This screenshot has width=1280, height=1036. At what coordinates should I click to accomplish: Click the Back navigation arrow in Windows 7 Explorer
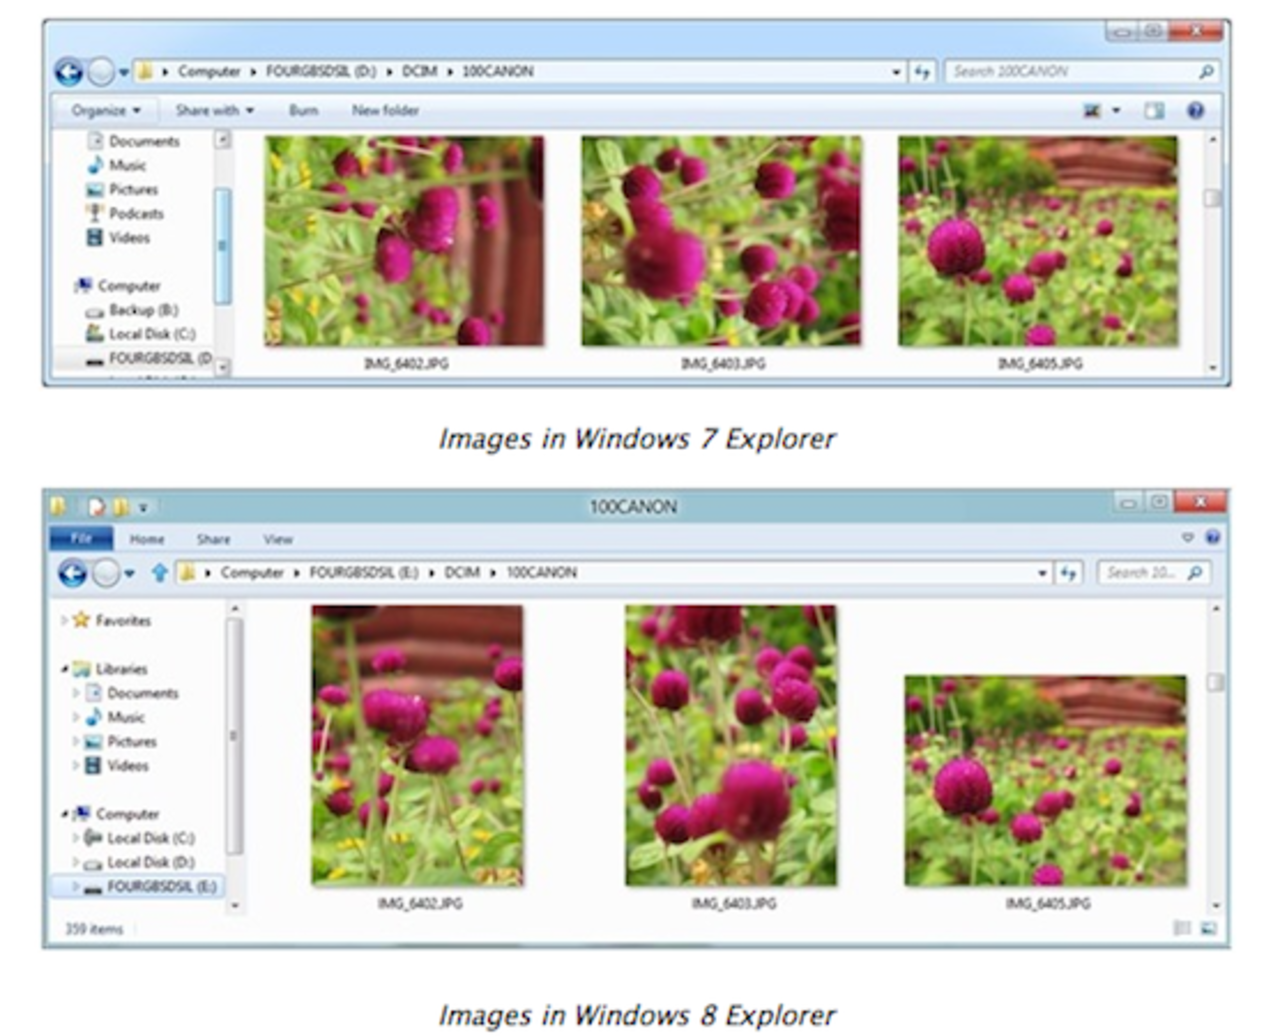67,71
